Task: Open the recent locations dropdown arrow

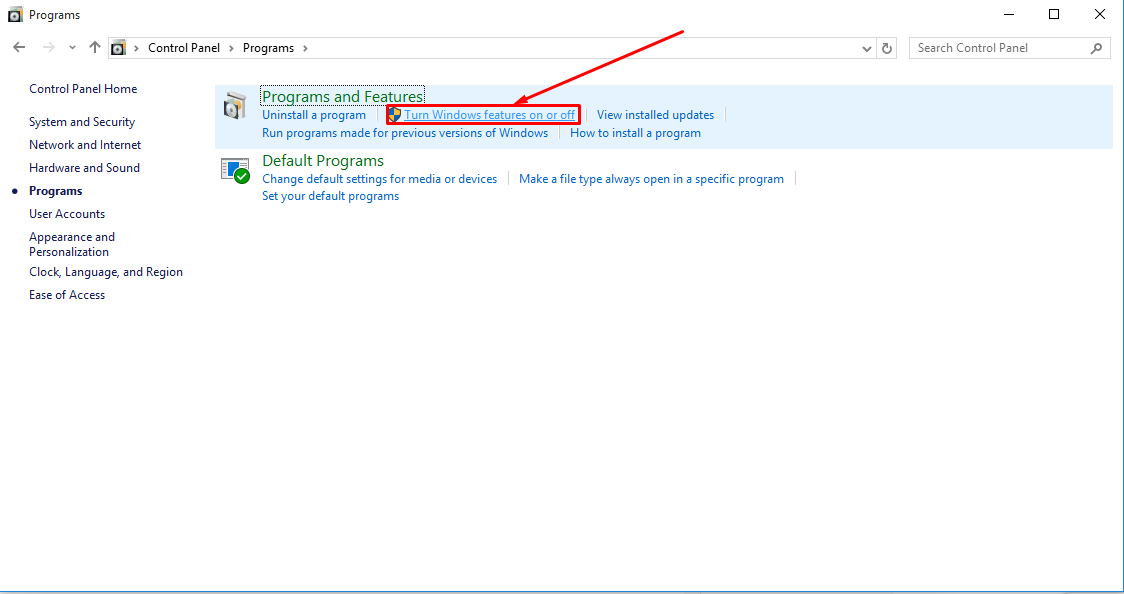Action: tap(72, 48)
